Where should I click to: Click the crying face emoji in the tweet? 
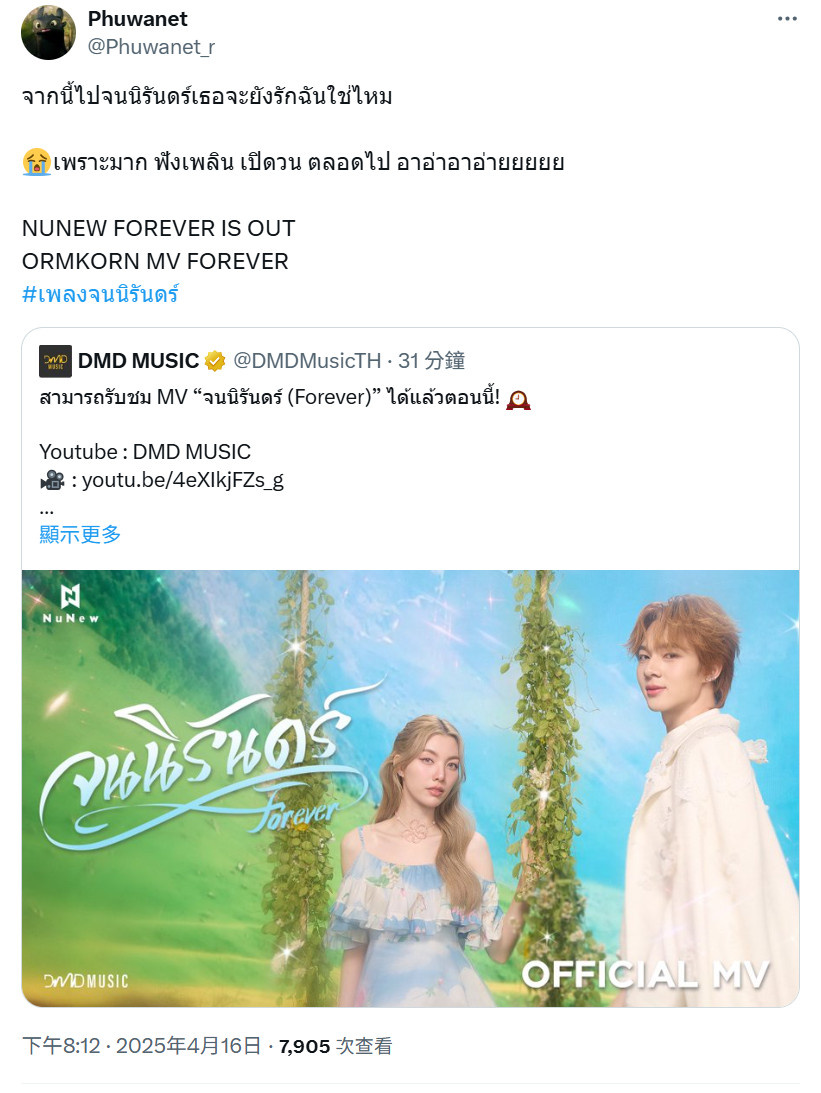(36, 162)
